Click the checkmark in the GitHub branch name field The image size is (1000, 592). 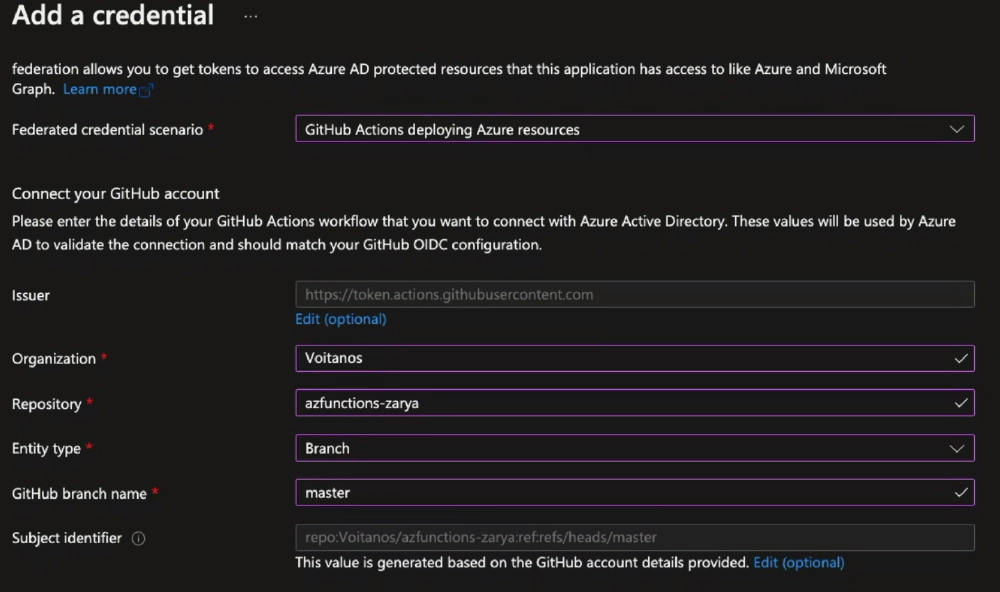pyautogui.click(x=961, y=493)
